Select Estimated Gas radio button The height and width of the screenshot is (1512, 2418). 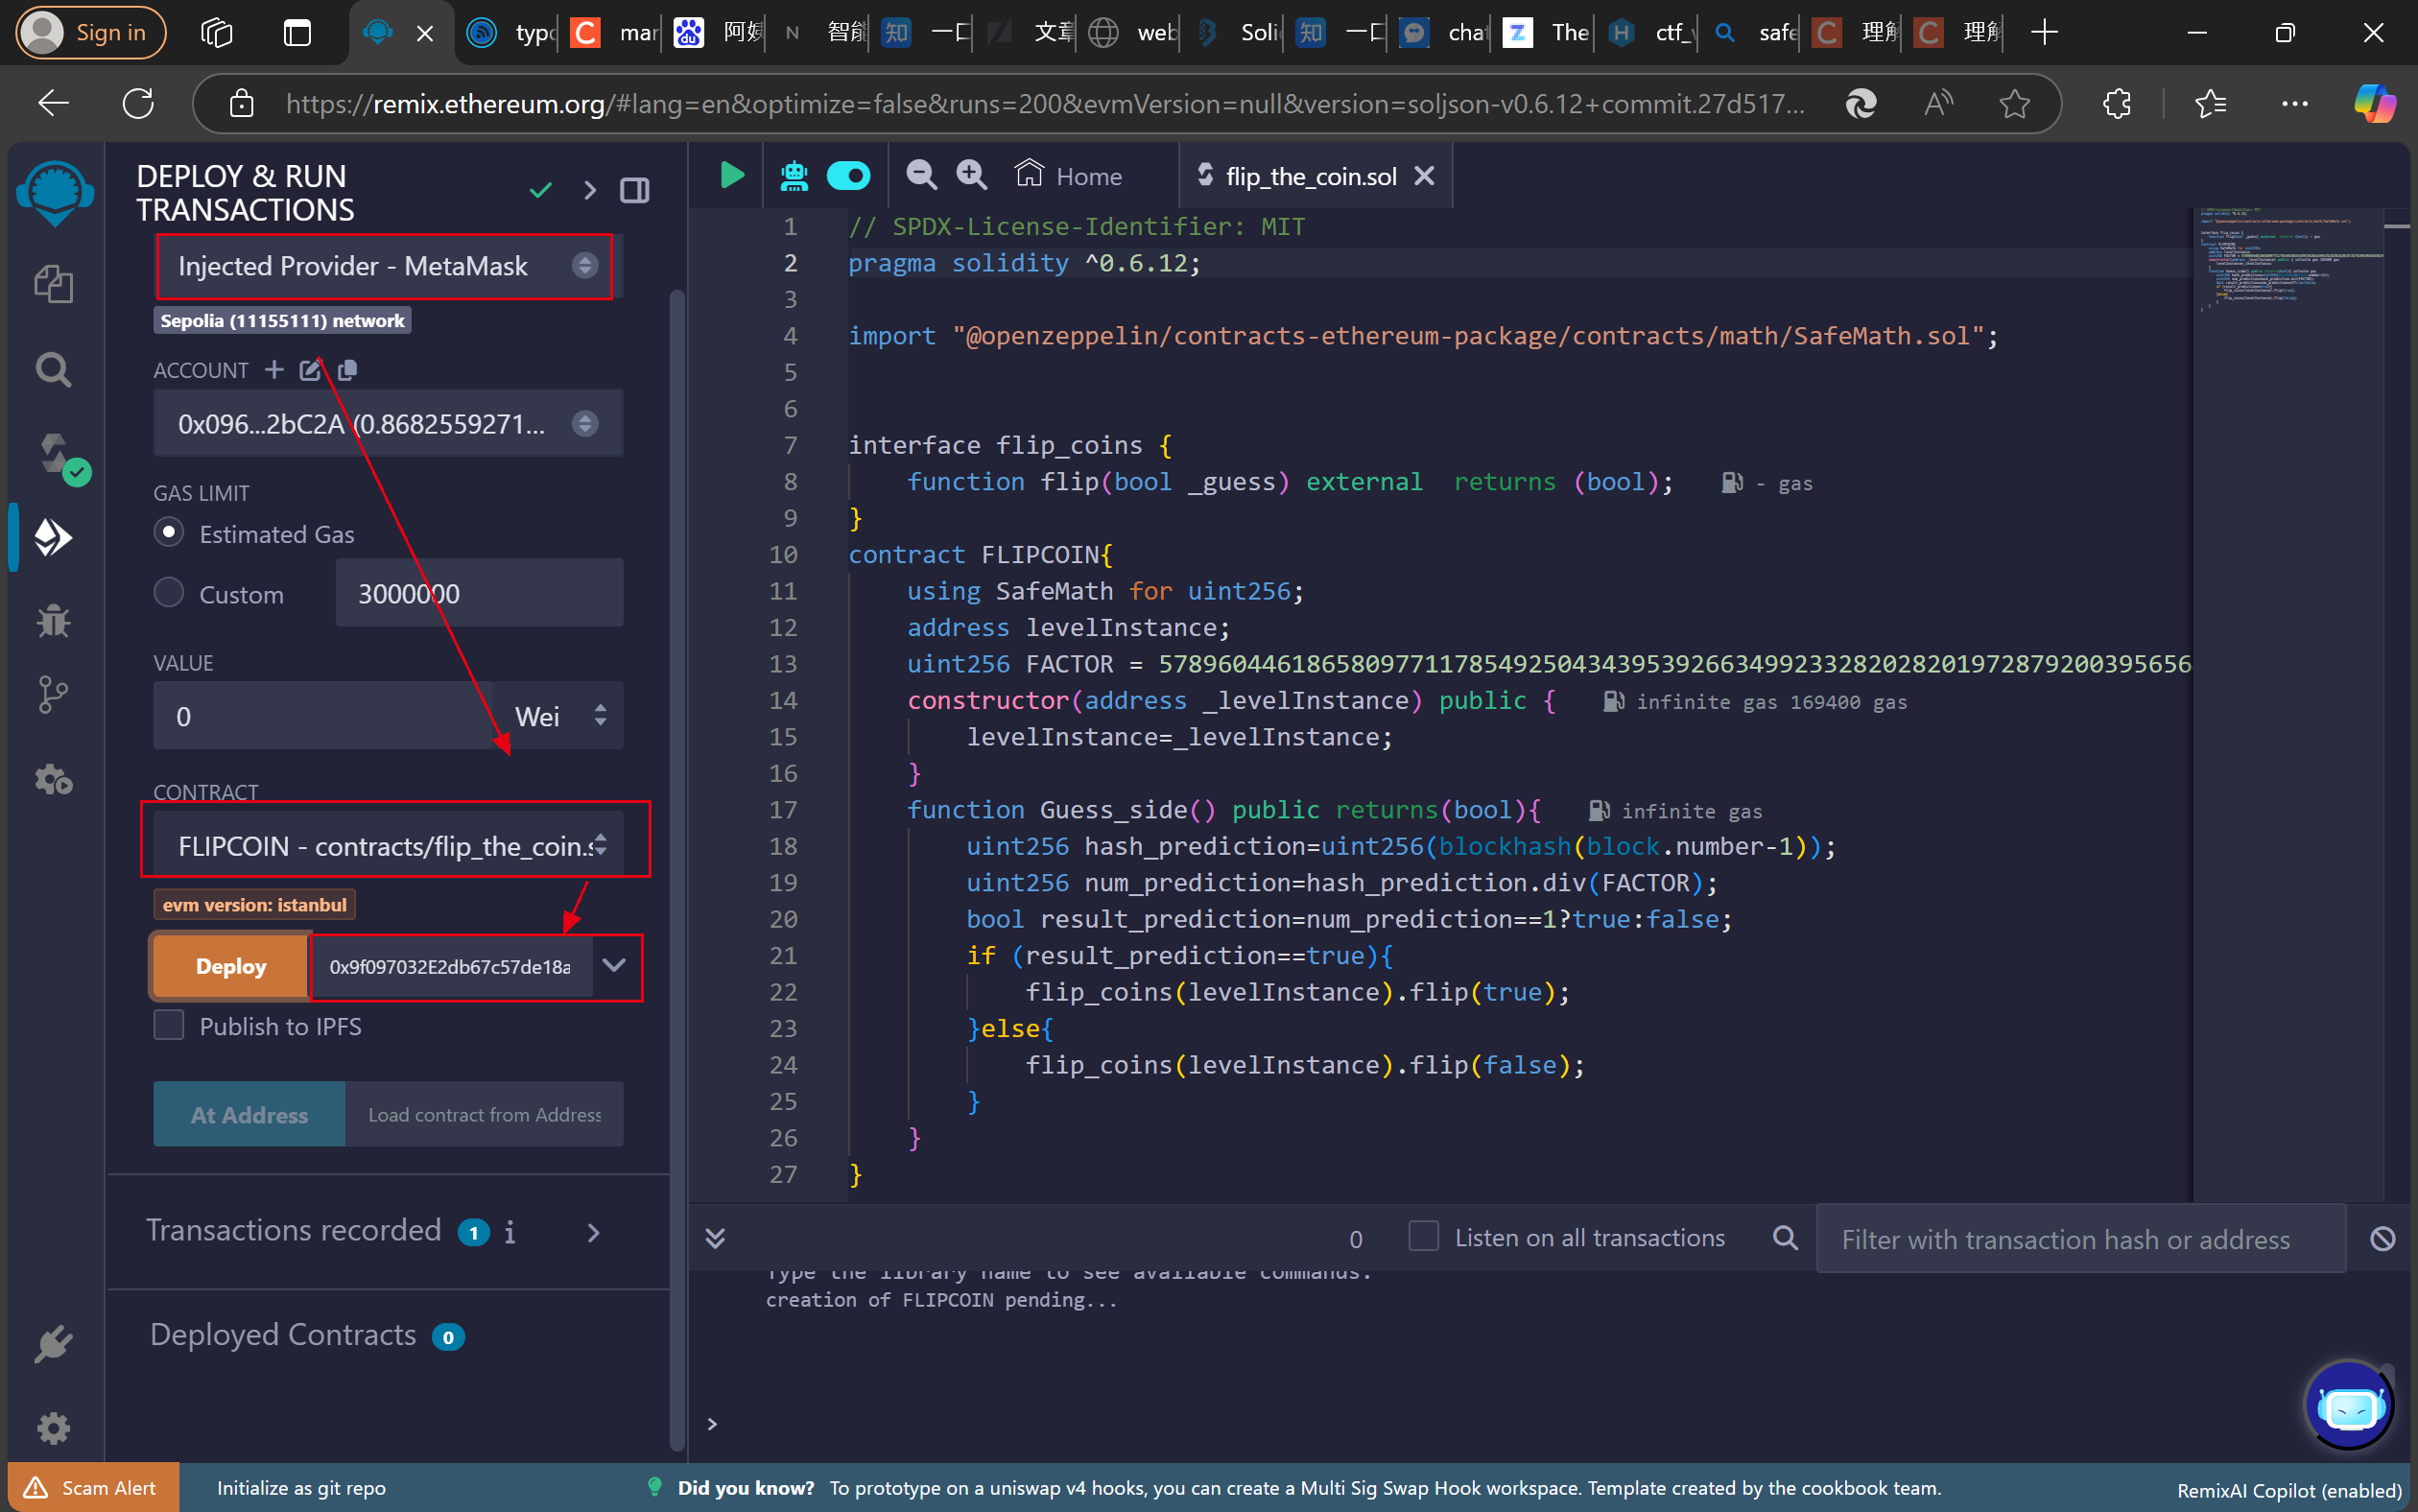pos(169,532)
